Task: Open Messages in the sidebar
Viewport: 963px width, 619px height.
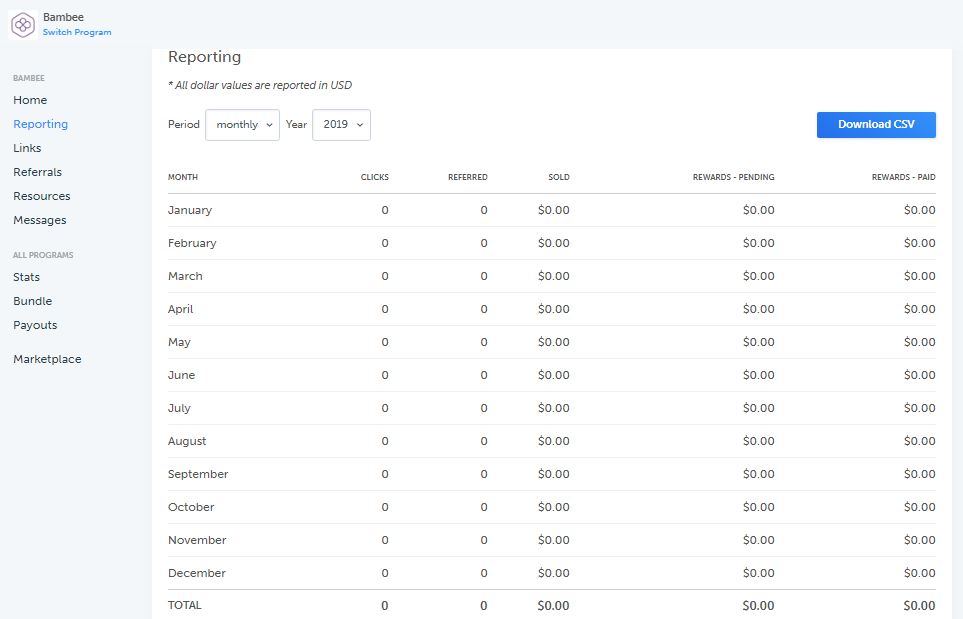Action: pos(39,220)
